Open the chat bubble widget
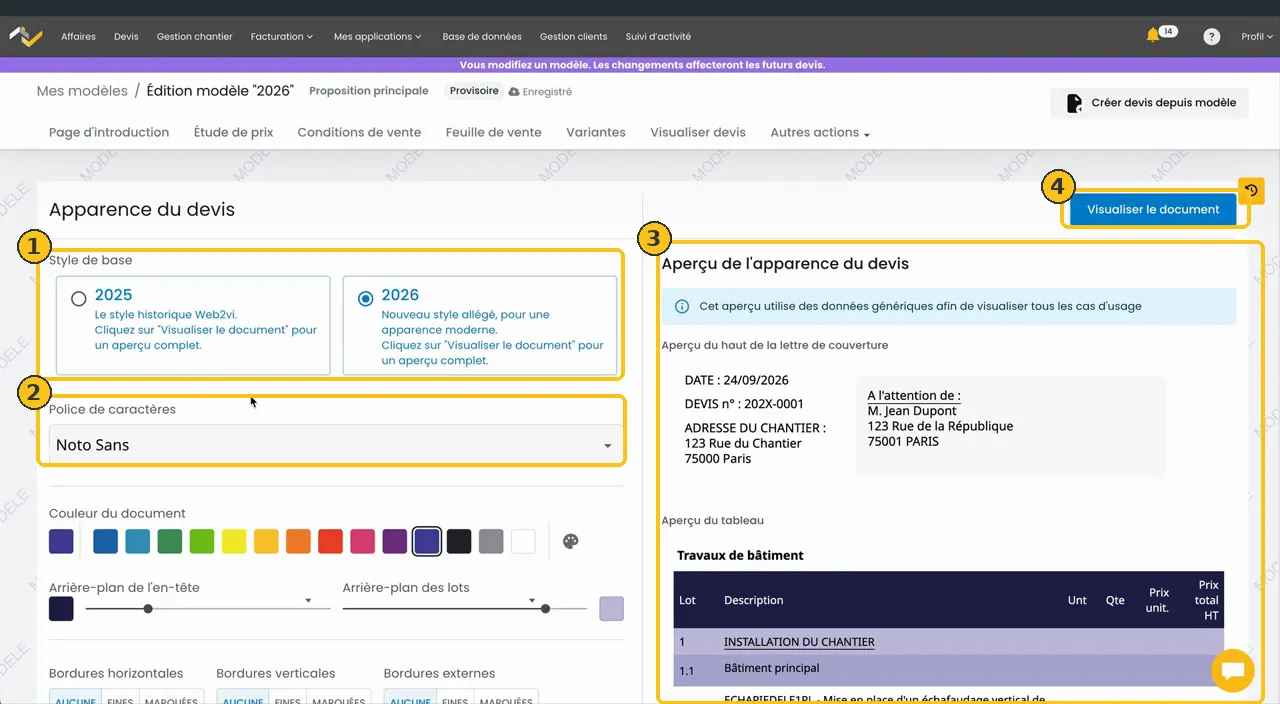The width and height of the screenshot is (1280, 704). click(x=1232, y=670)
